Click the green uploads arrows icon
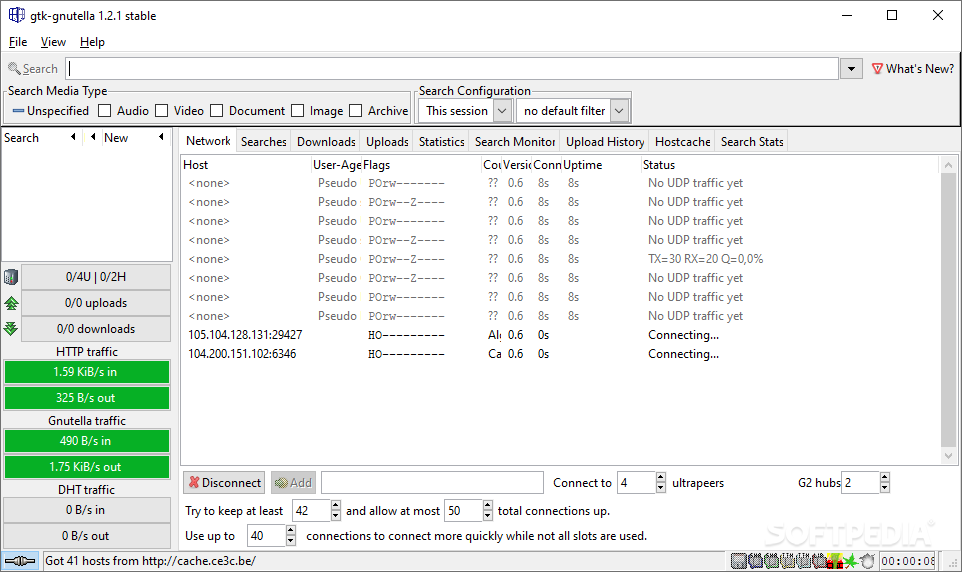The image size is (962, 572). 10,303
